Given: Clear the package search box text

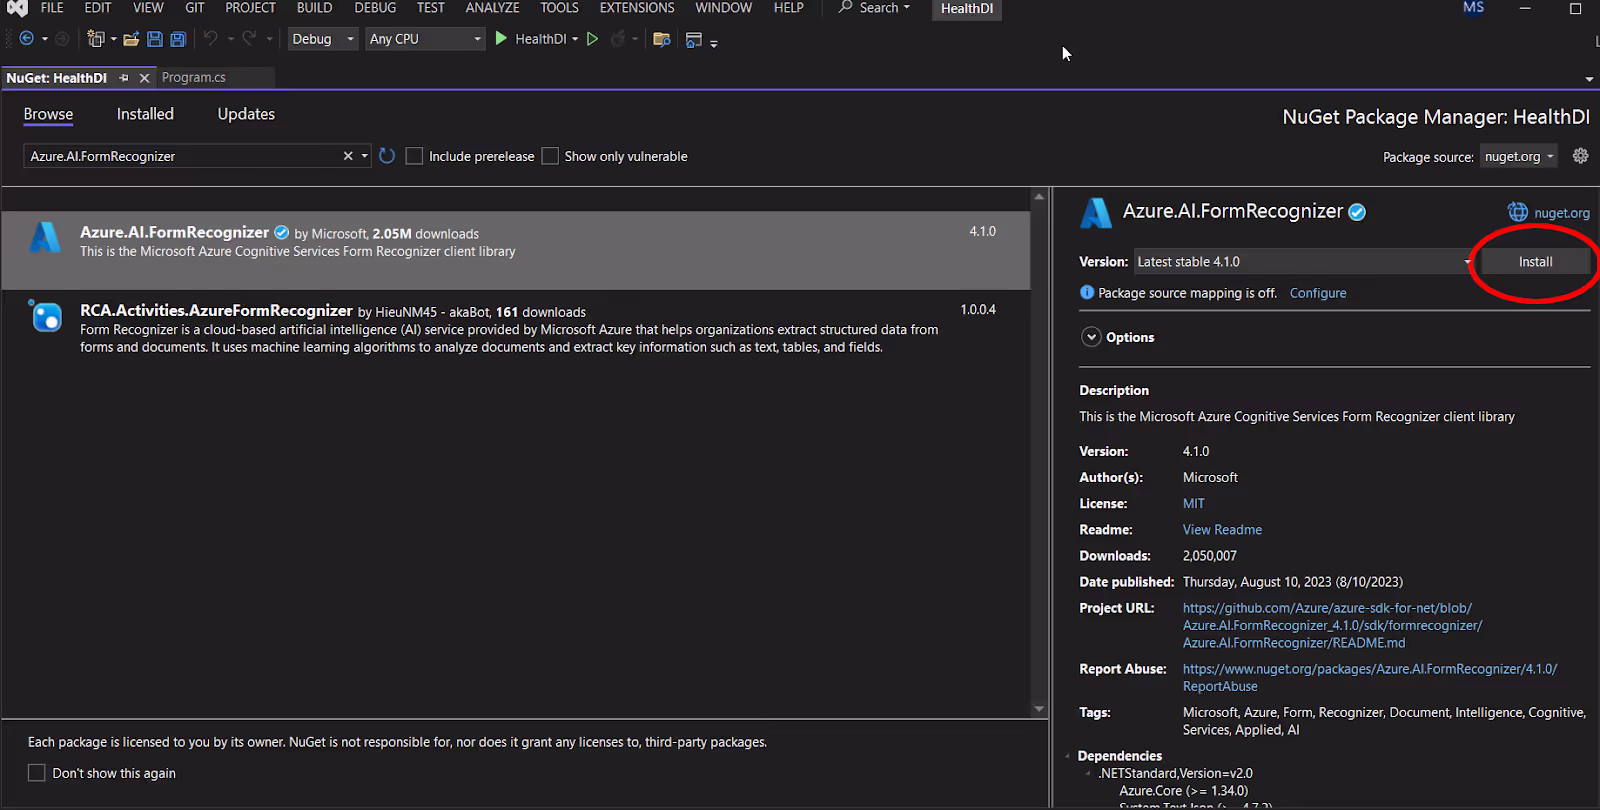Looking at the screenshot, I should [348, 156].
